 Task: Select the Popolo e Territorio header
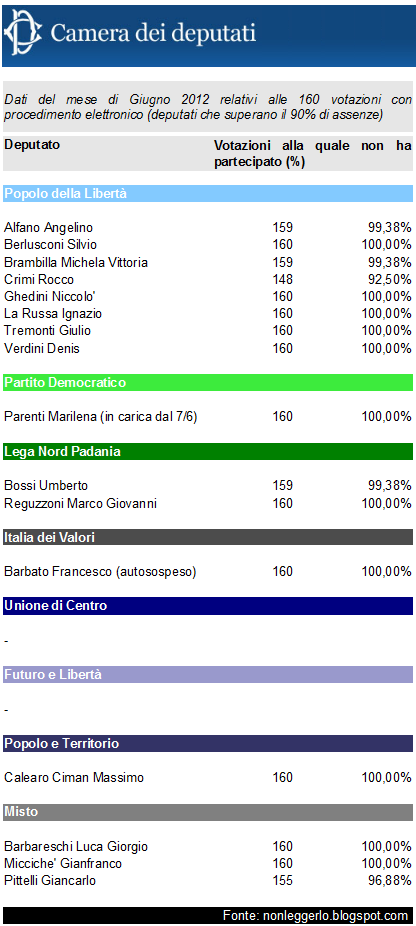click(x=208, y=744)
